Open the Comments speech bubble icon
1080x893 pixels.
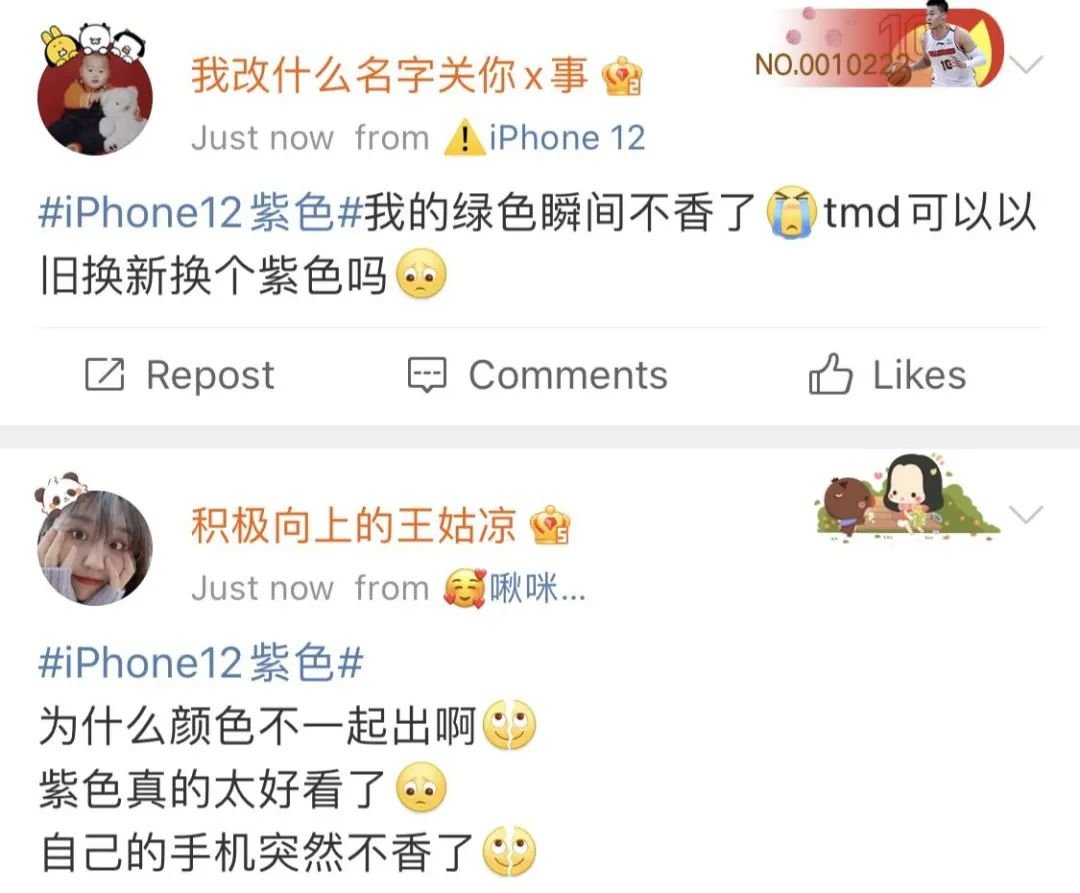(x=427, y=375)
